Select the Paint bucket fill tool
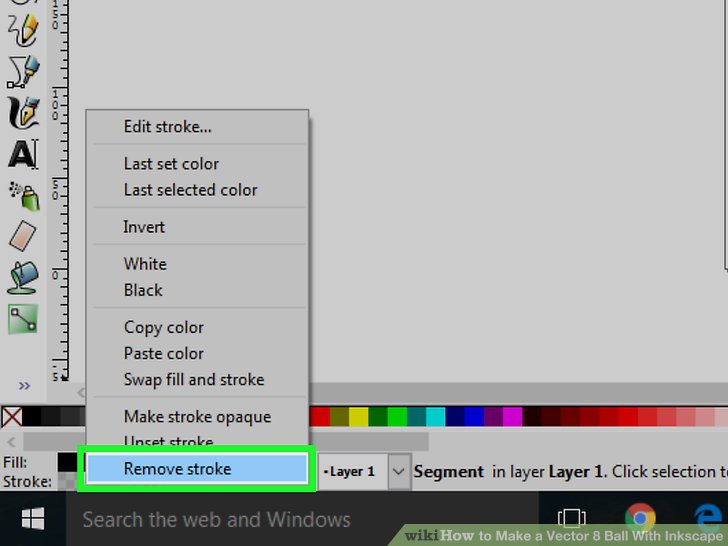 pyautogui.click(x=23, y=278)
